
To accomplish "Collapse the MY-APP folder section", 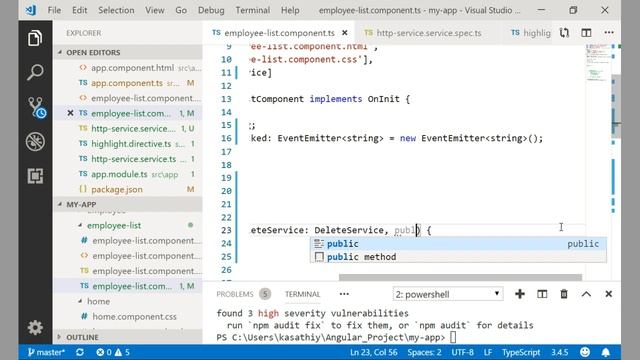I will click(x=128, y=204).
